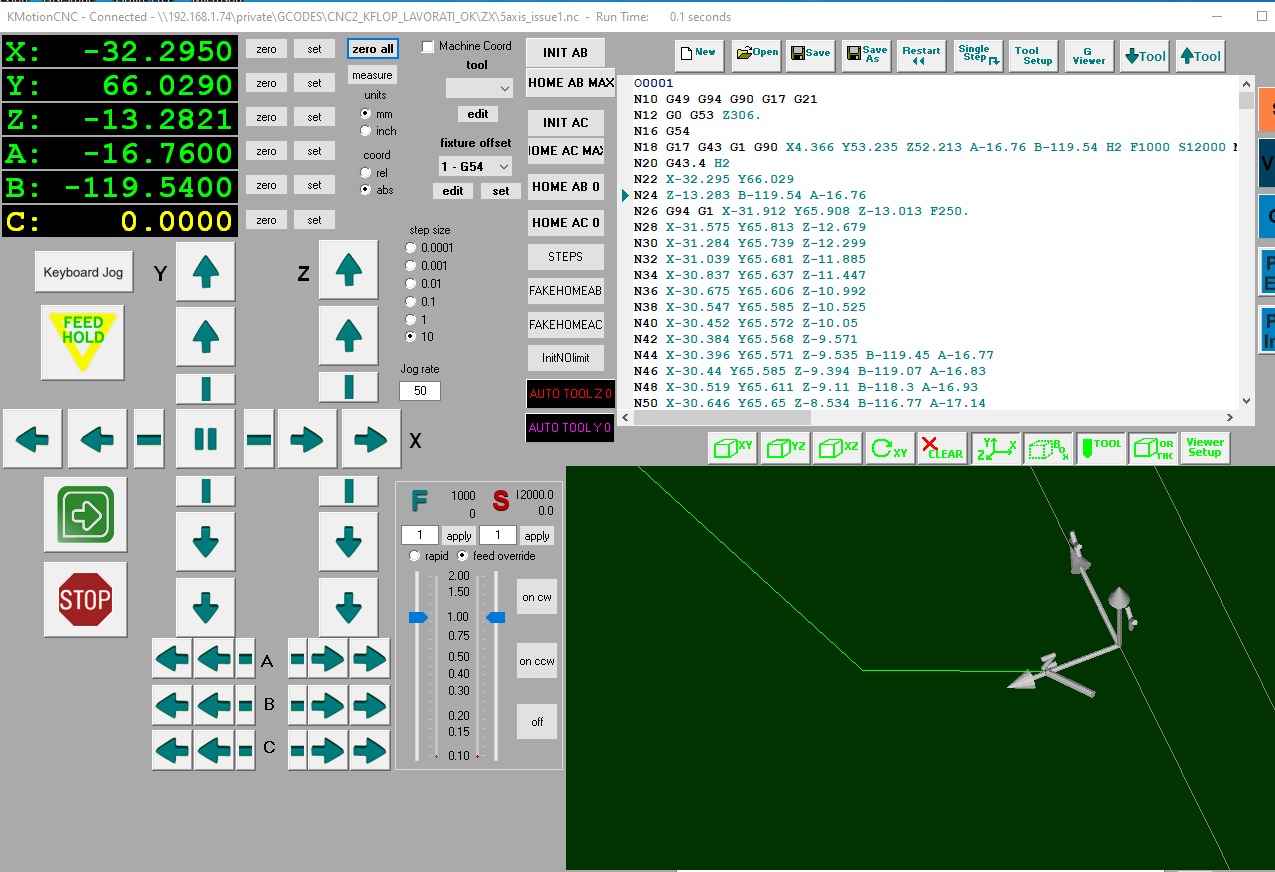The image size is (1275, 872).
Task: Click the HOME AB 0 button
Action: [x=565, y=187]
